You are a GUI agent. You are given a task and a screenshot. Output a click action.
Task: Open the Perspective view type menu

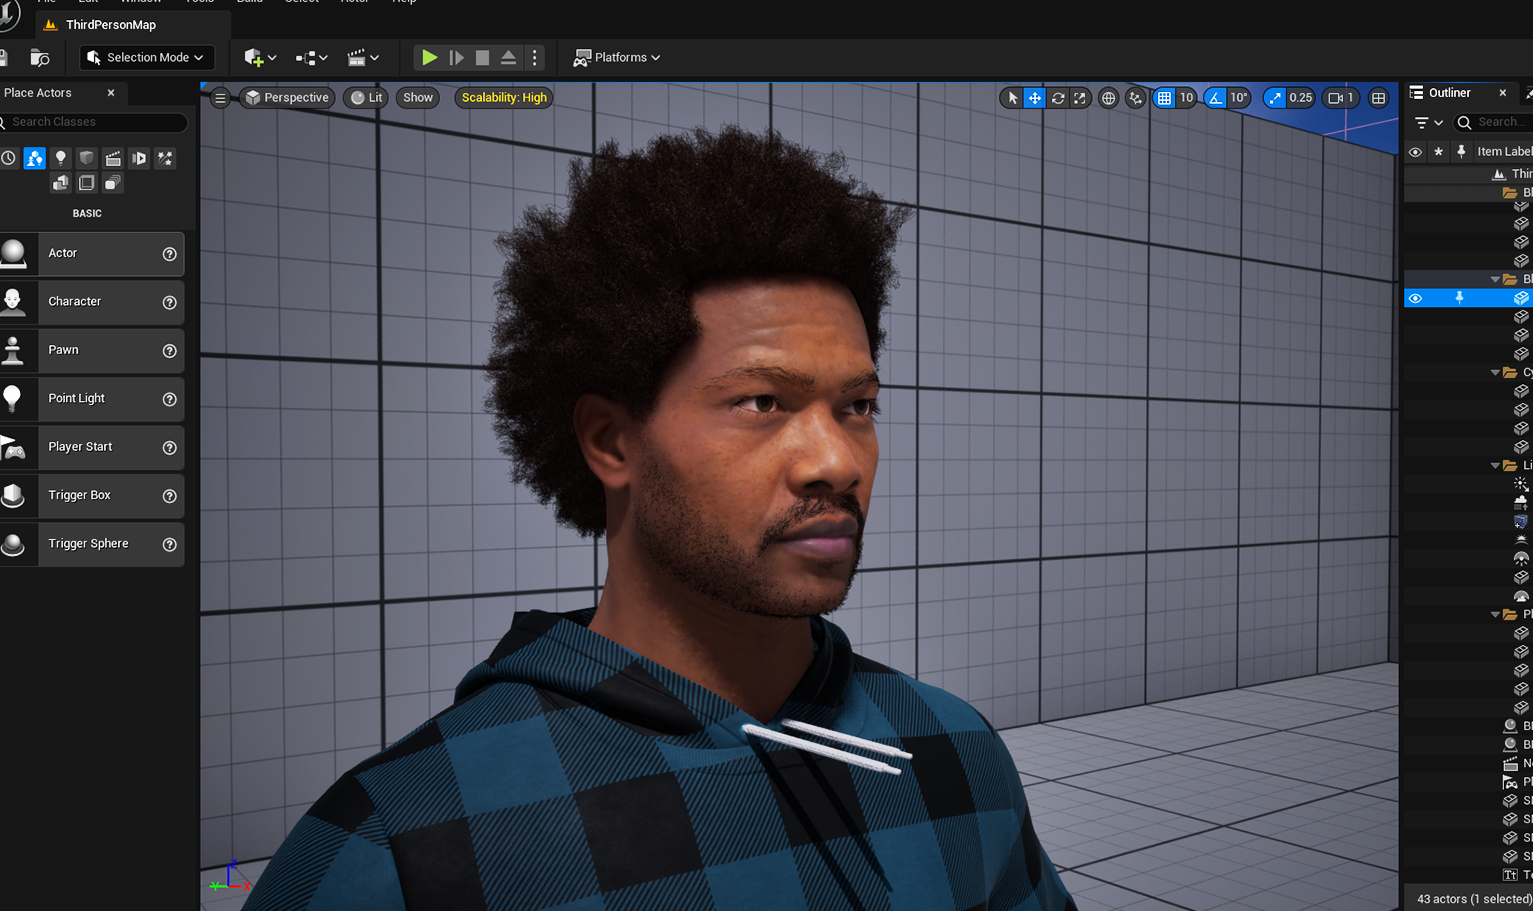287,98
